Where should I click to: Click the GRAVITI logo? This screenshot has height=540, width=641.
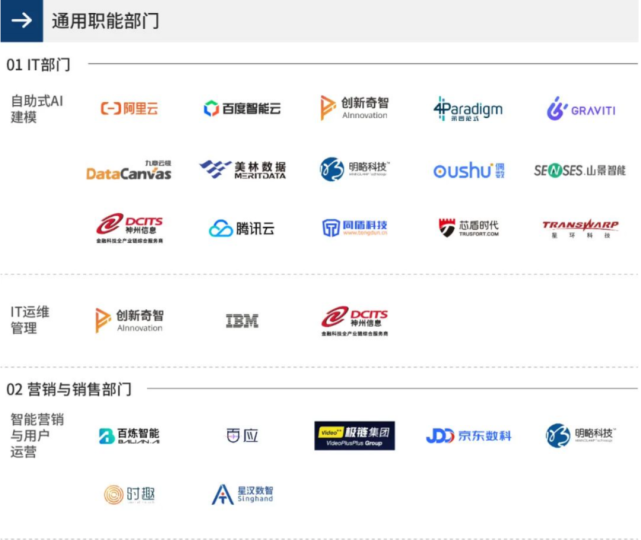tap(581, 109)
